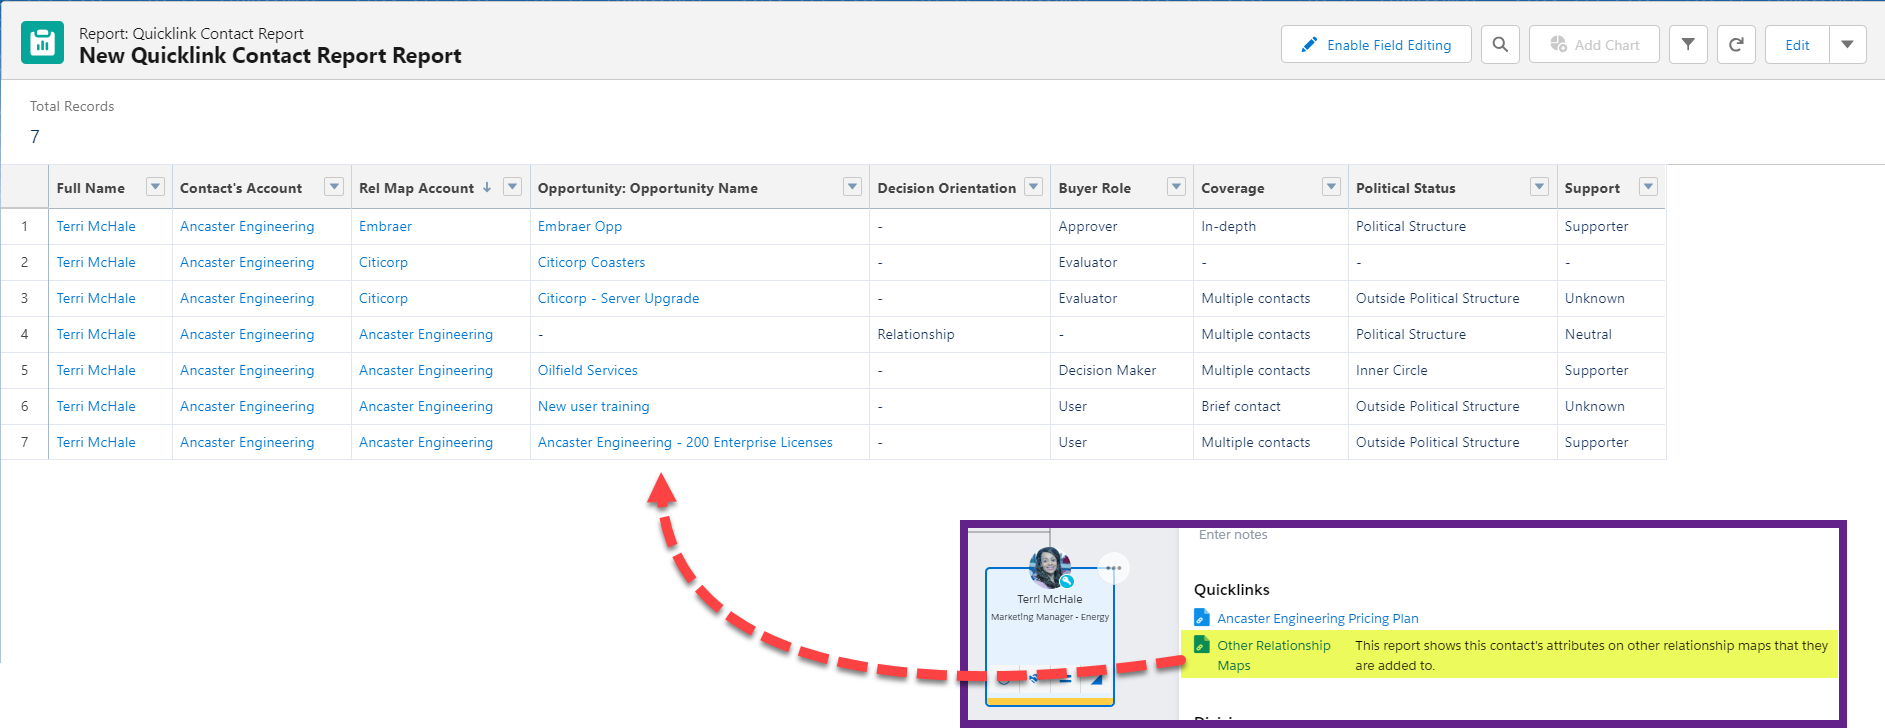
Task: Select the Approver buyer role cell
Action: coord(1121,226)
